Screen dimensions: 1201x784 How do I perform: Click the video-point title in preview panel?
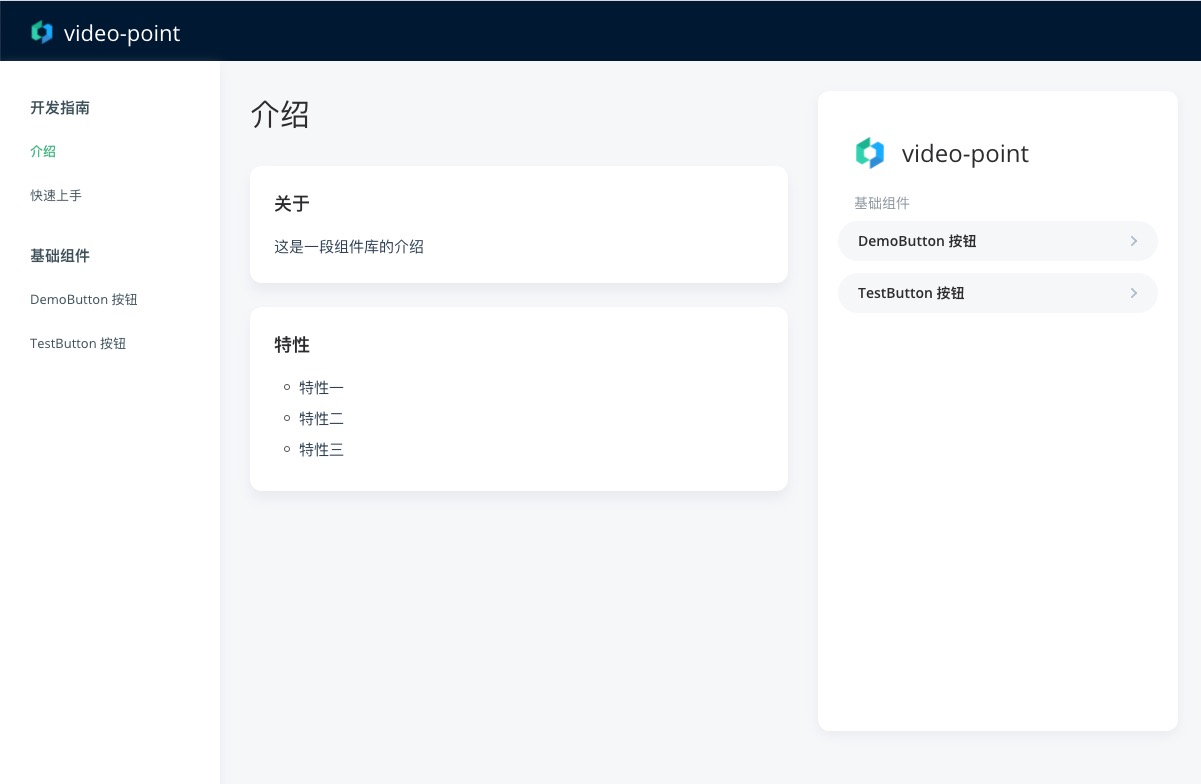965,153
